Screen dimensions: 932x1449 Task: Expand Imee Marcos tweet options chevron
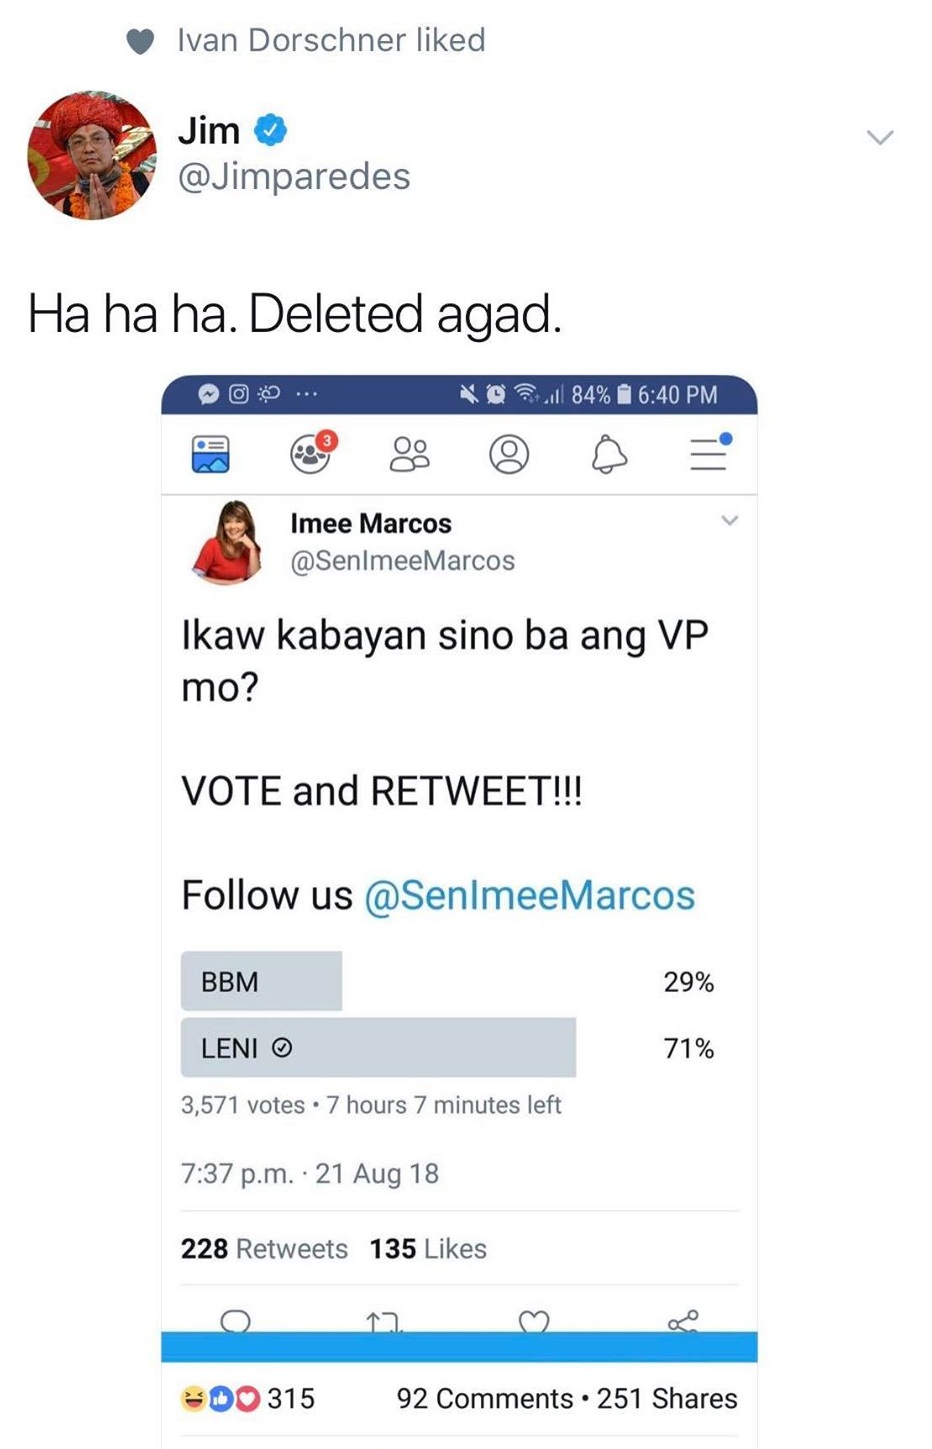[x=730, y=520]
